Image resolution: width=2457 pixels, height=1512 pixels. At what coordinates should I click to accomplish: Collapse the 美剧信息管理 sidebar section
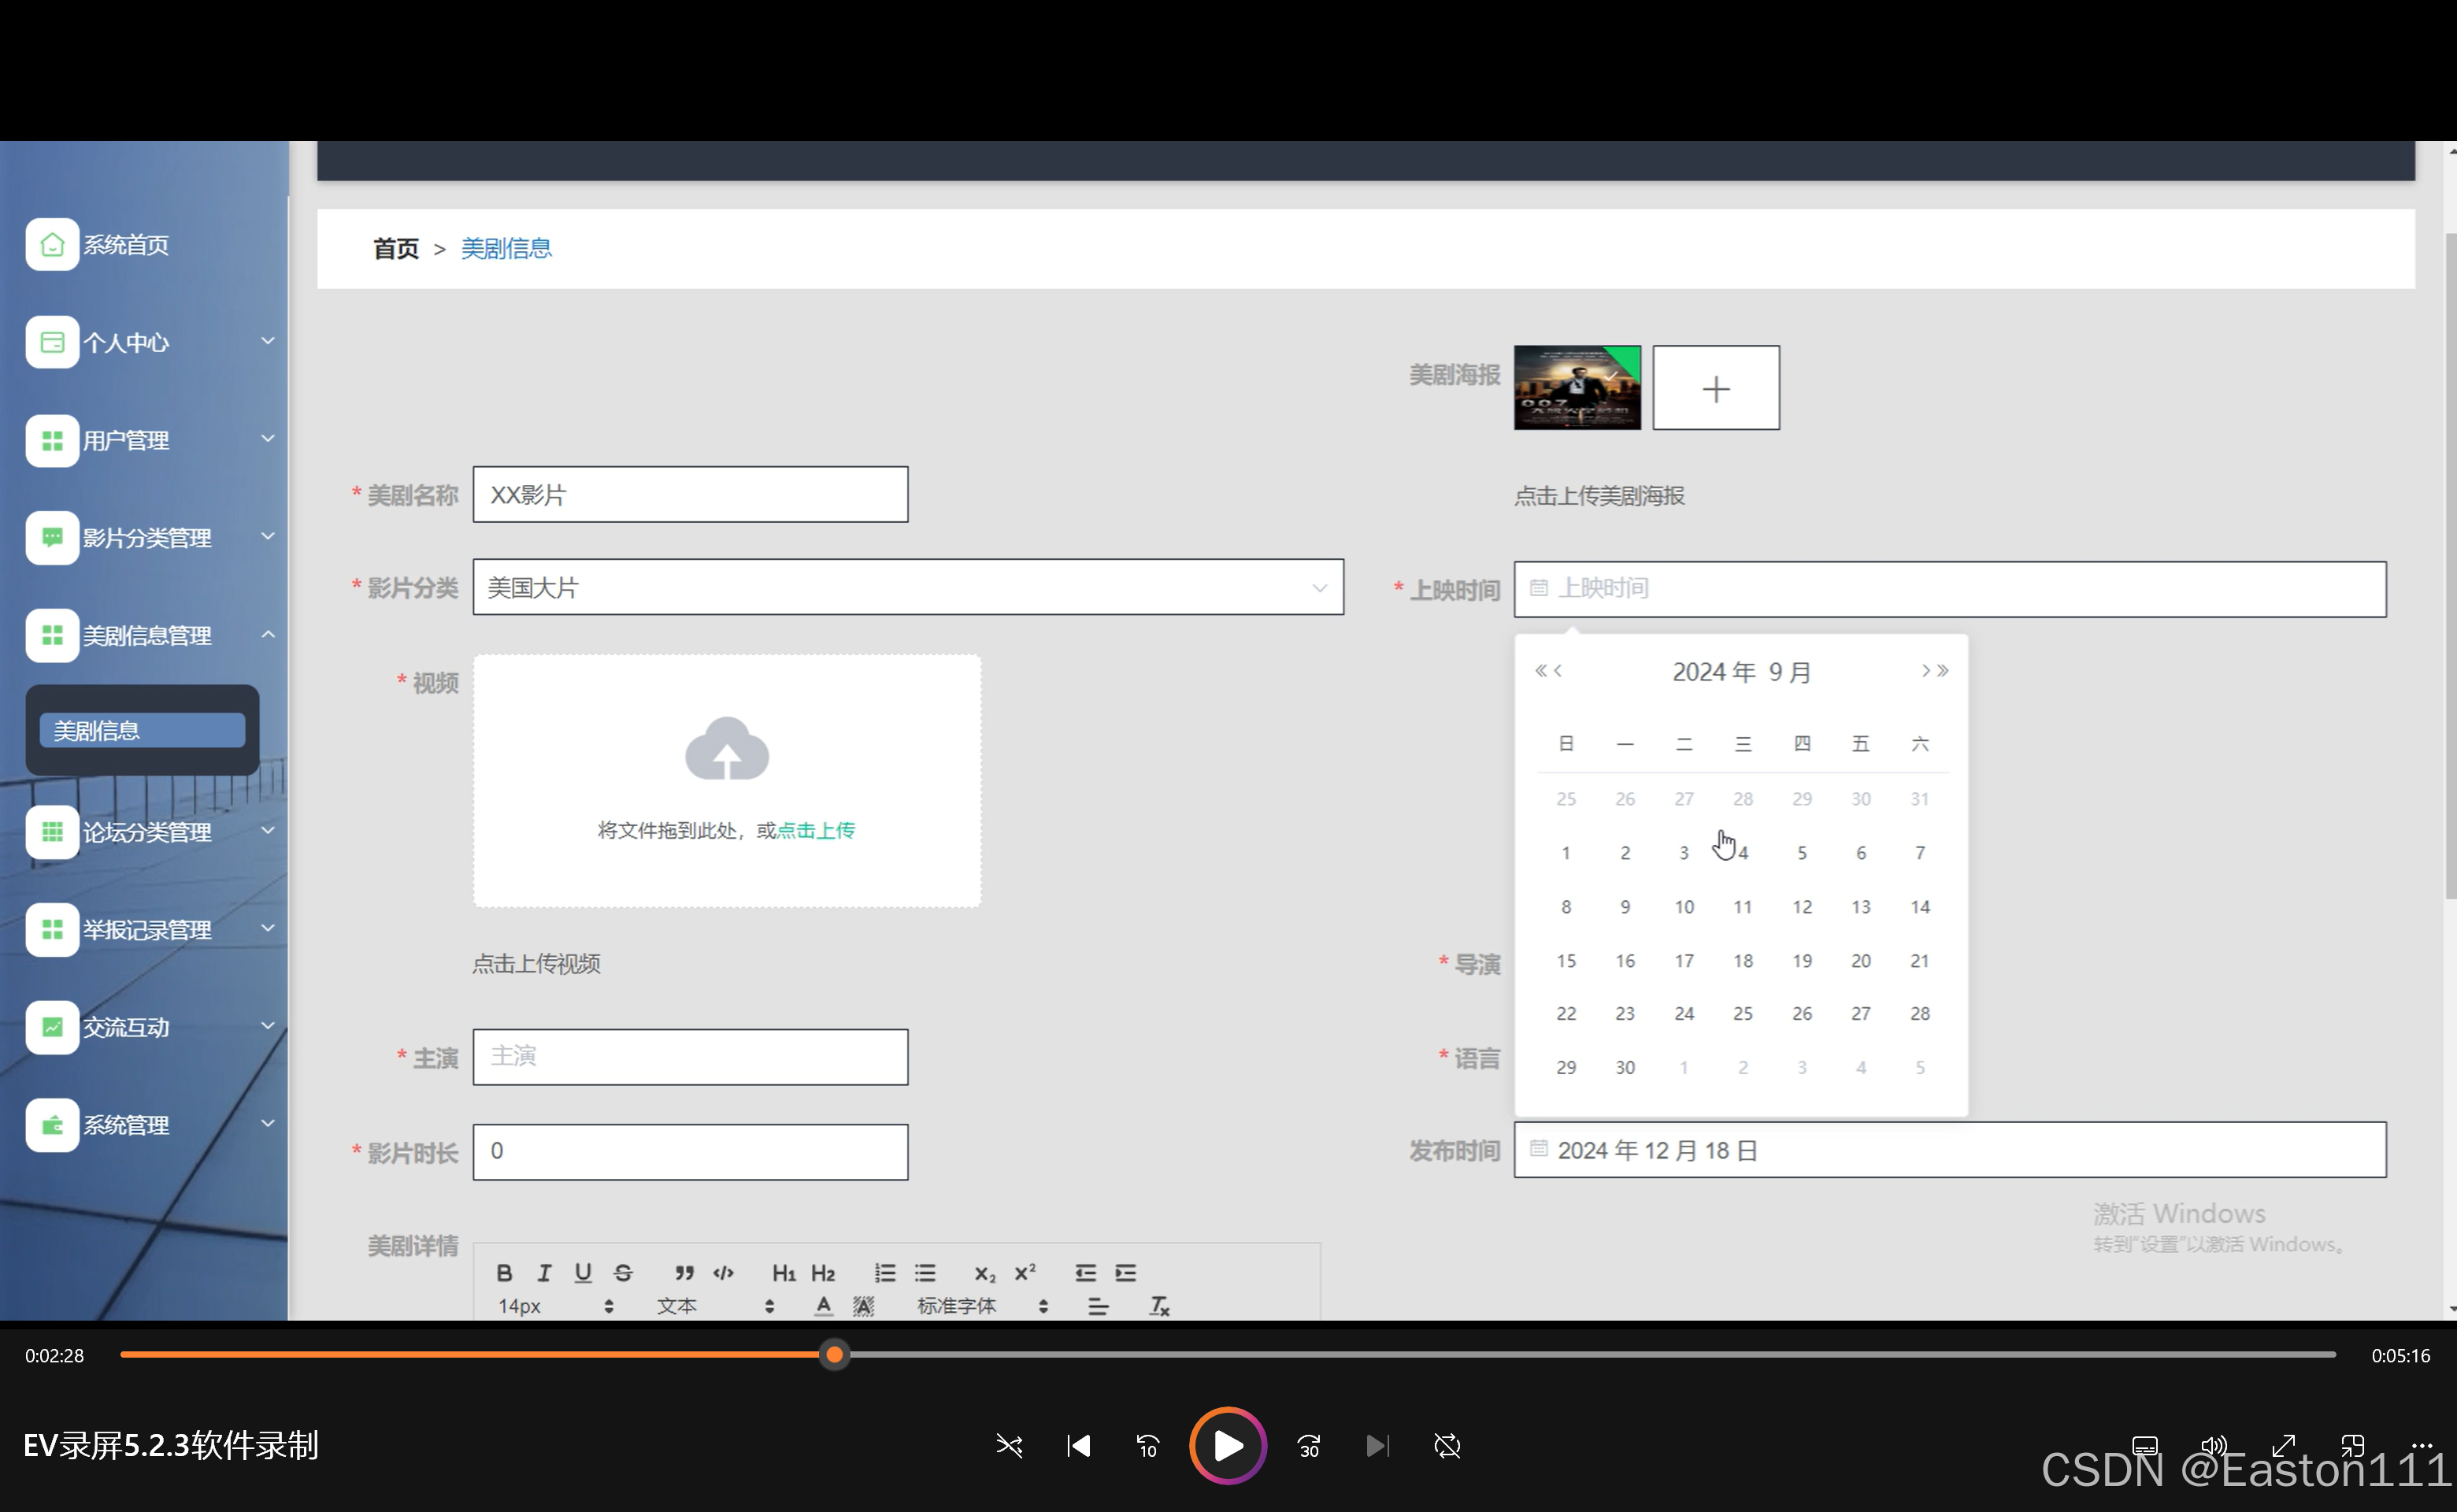(x=150, y=635)
